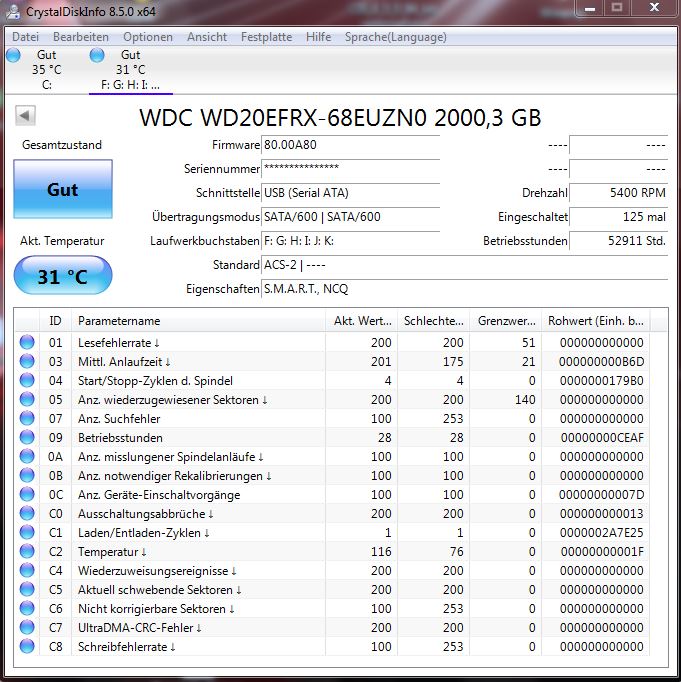Click the Rohwert column header
This screenshot has width=681, height=682.
(596, 321)
